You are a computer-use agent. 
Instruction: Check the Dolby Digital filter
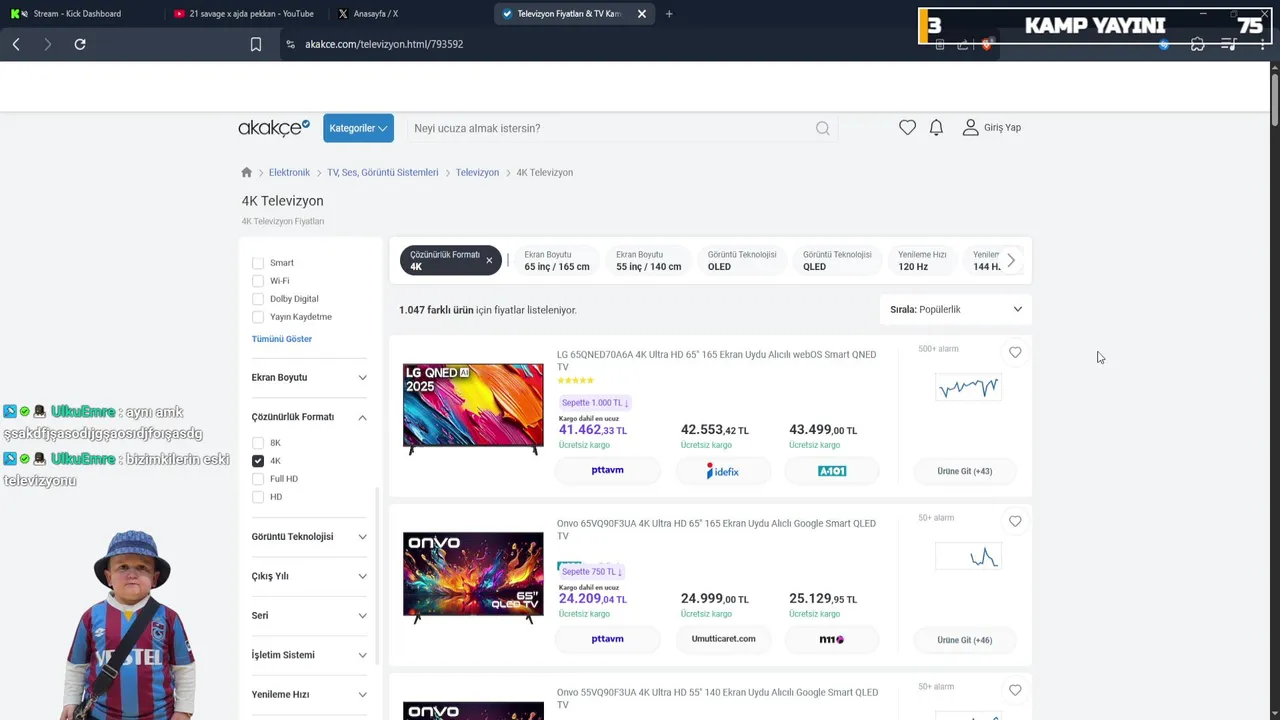coord(258,299)
